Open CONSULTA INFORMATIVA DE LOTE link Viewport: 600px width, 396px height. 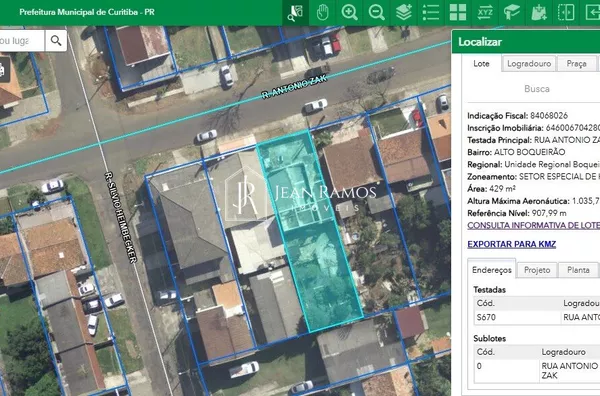(x=533, y=225)
